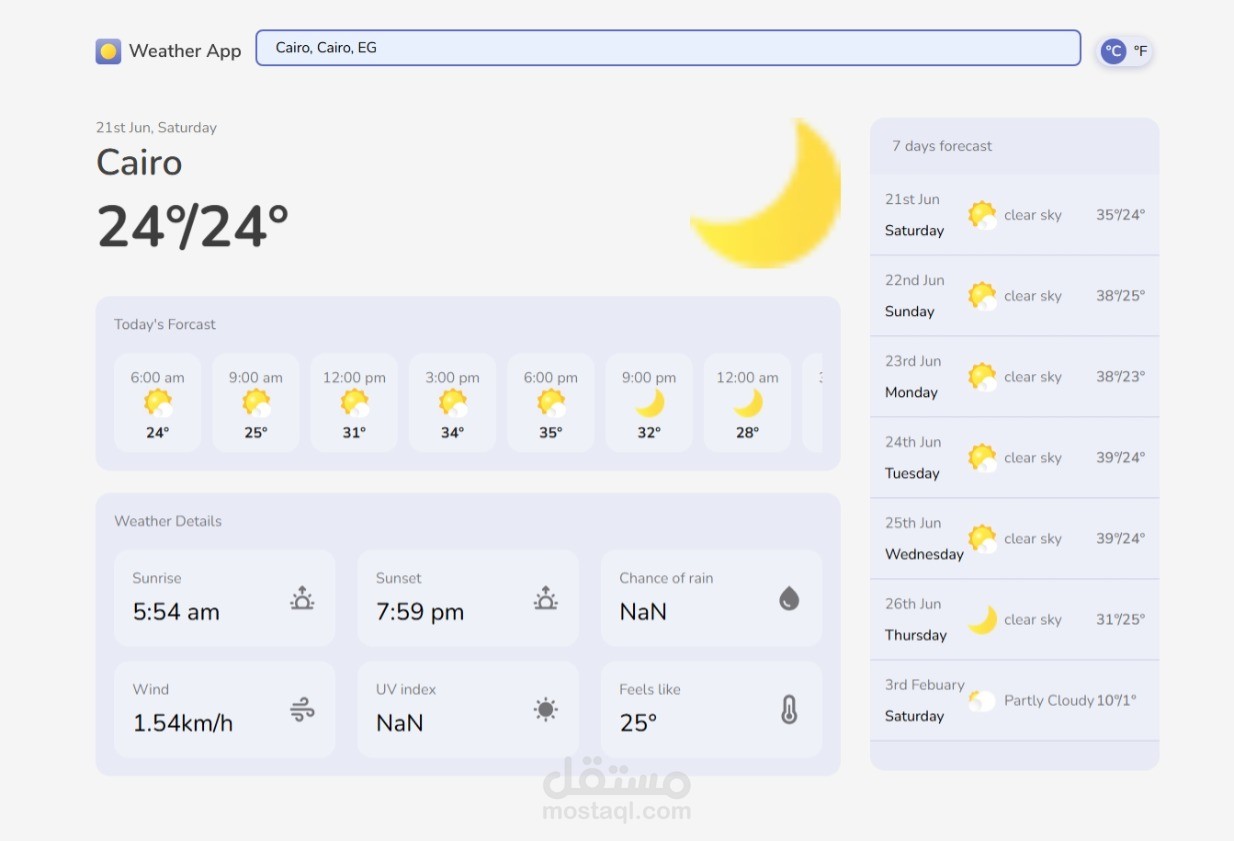This screenshot has height=841, width=1234.
Task: Click the 31° temperature at 12:00 pm
Action: pos(354,433)
